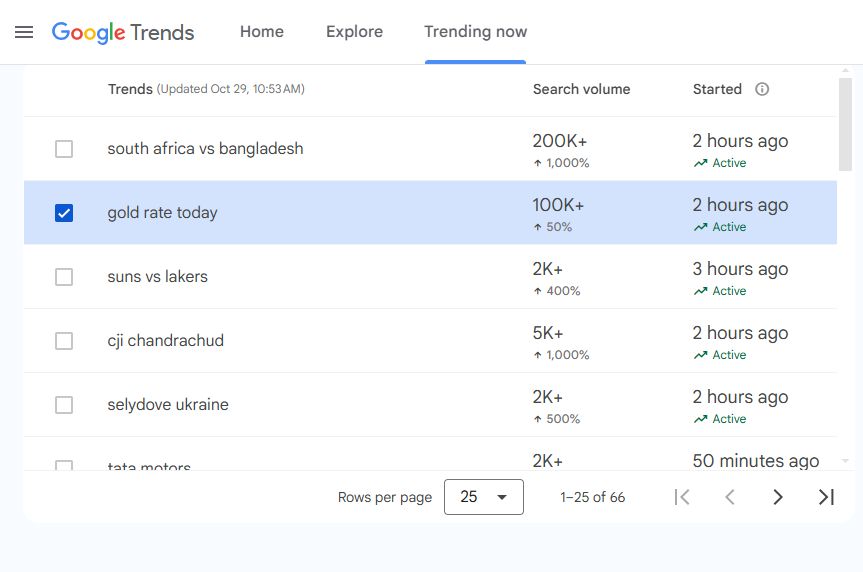Go to the previous results page
Image resolution: width=863 pixels, height=572 pixels.
click(x=730, y=497)
